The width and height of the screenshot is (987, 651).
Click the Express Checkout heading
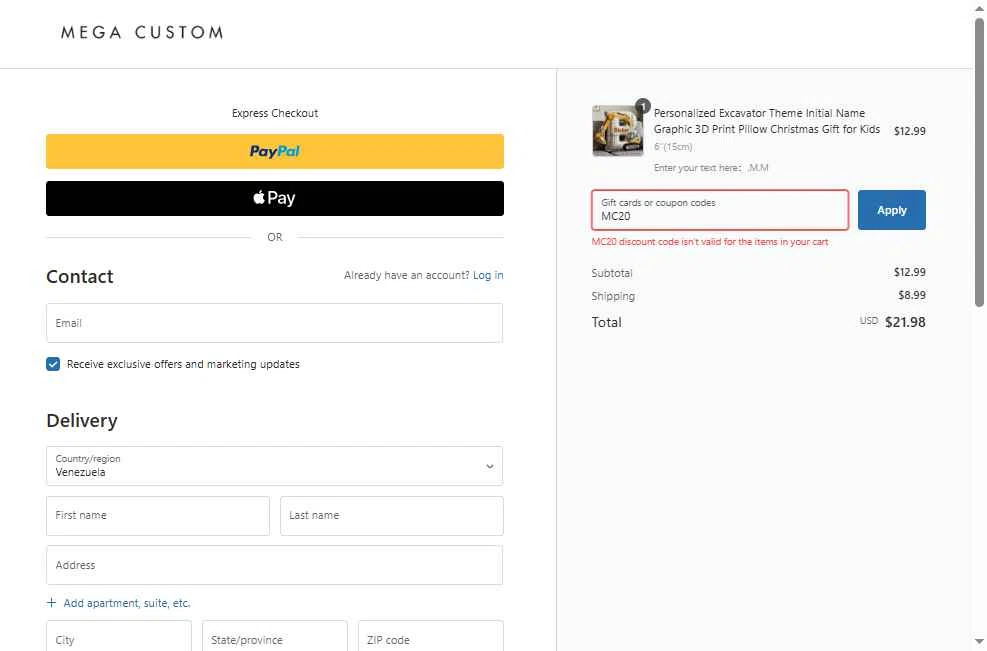tap(274, 113)
